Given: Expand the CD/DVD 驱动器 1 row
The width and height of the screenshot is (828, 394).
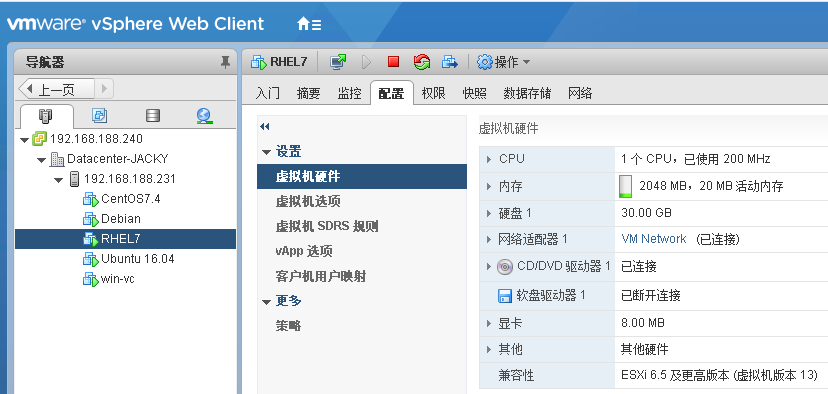Looking at the screenshot, I should [x=489, y=266].
